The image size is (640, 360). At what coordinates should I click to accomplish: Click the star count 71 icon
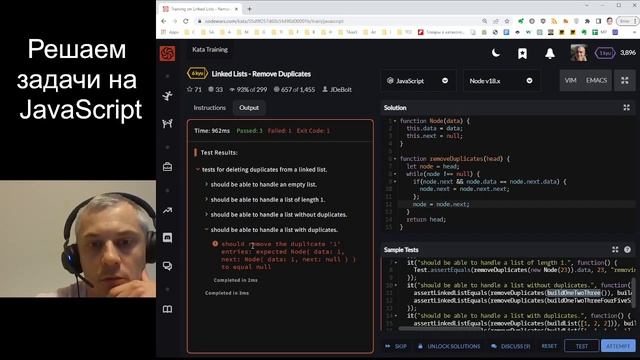[x=189, y=89]
